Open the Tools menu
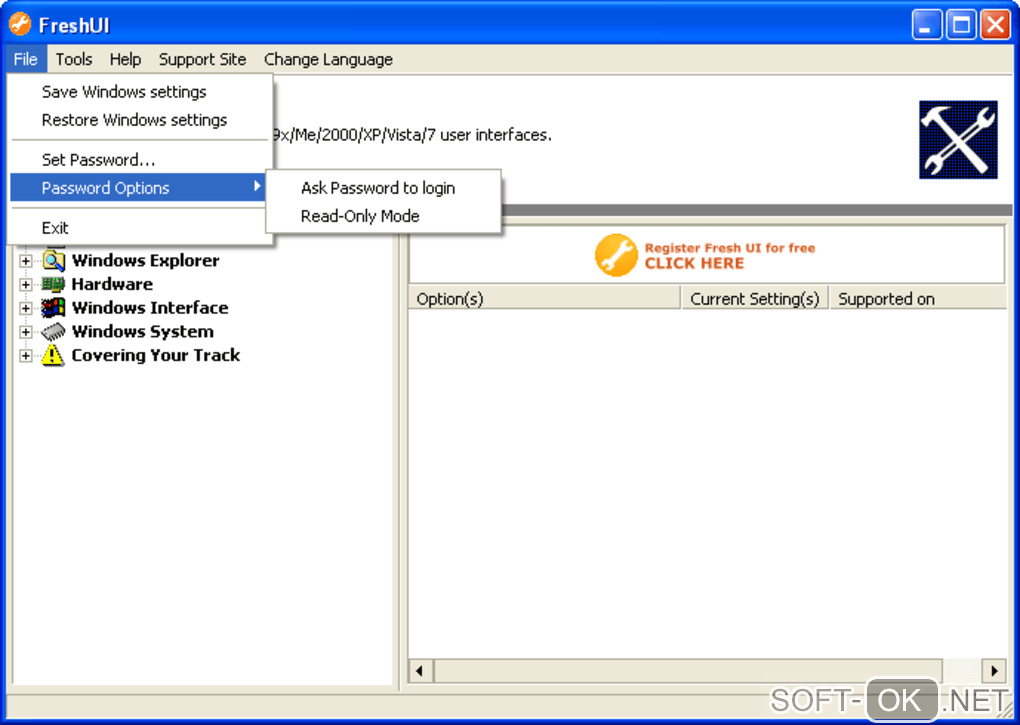This screenshot has height=725, width=1020. (74, 59)
